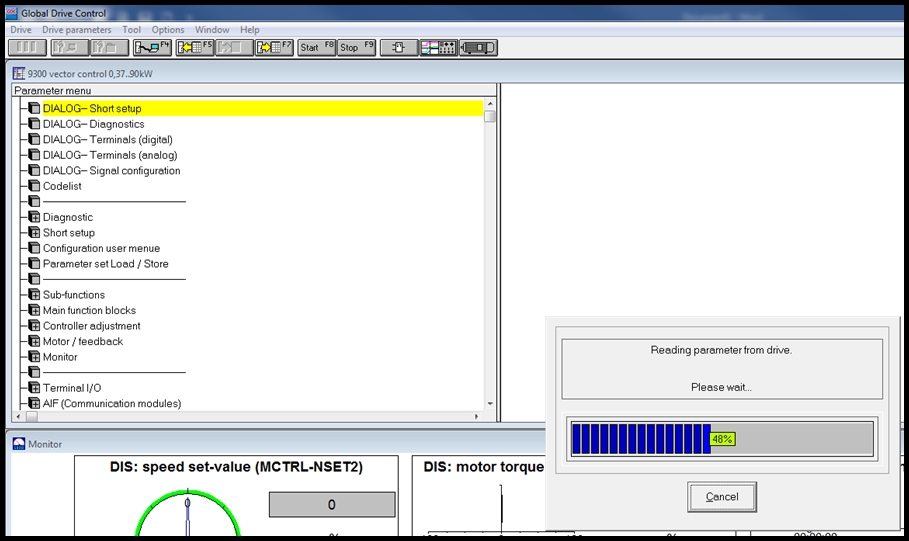Click the disabled drive-selection toolbar button with three bars

27,48
